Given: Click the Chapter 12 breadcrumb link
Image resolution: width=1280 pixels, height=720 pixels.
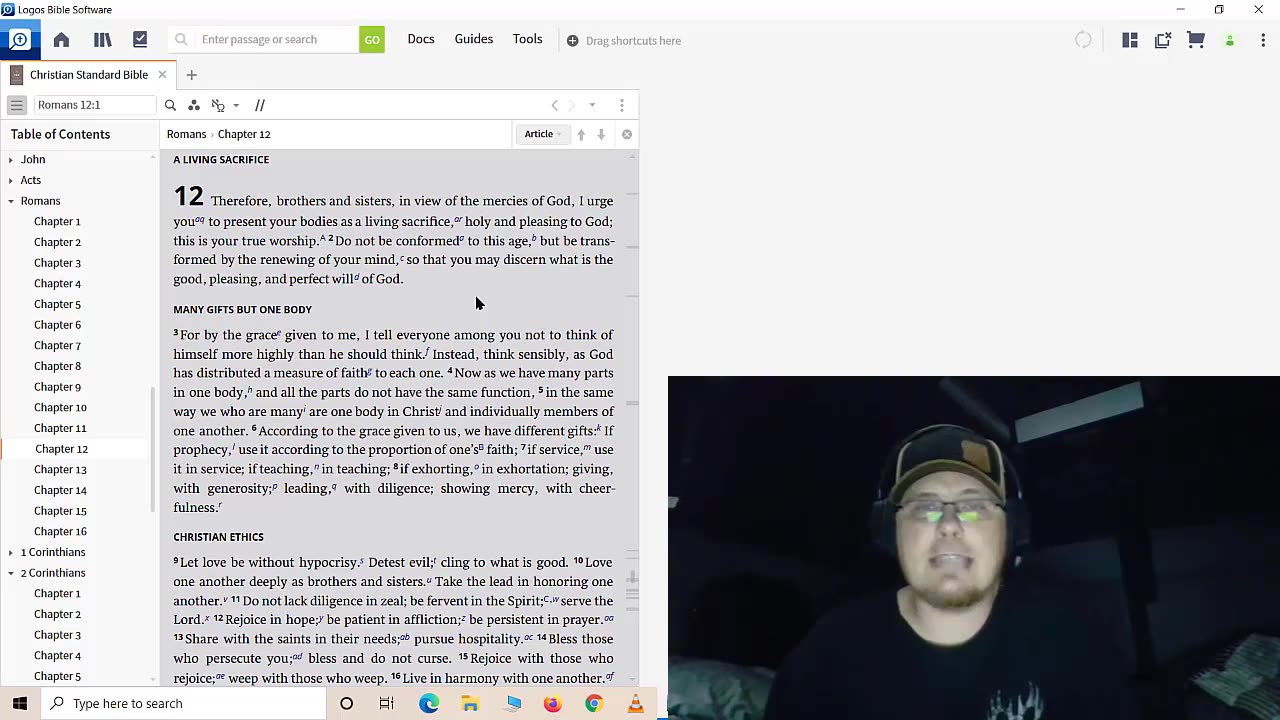Looking at the screenshot, I should point(244,134).
